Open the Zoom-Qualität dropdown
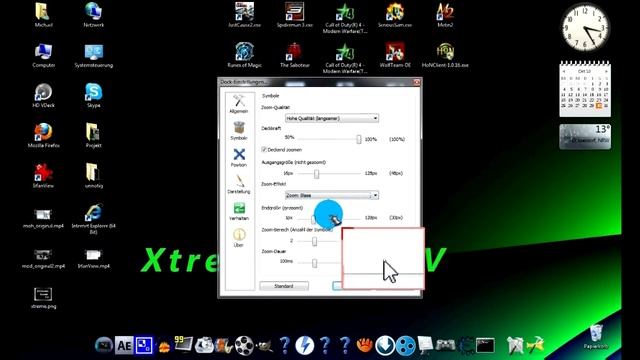The image size is (640, 360). click(x=332, y=118)
